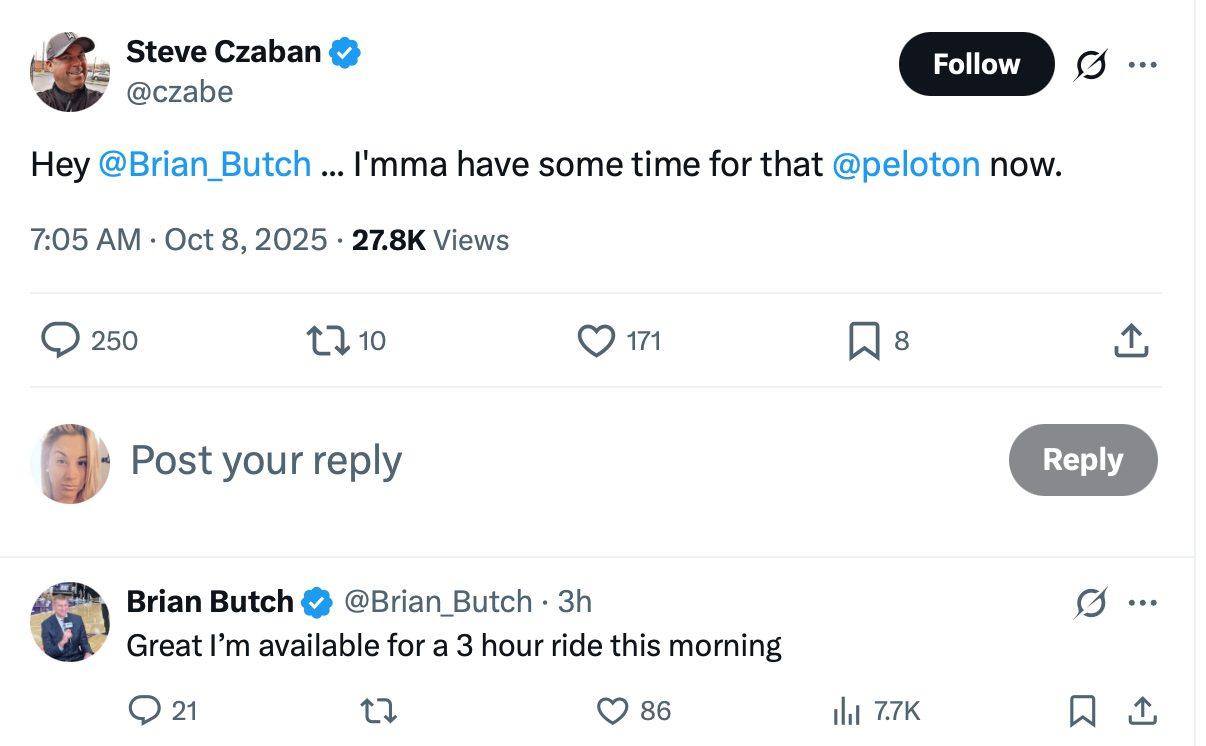
Task: Like Brian Butch's reply
Action: pyautogui.click(x=611, y=711)
